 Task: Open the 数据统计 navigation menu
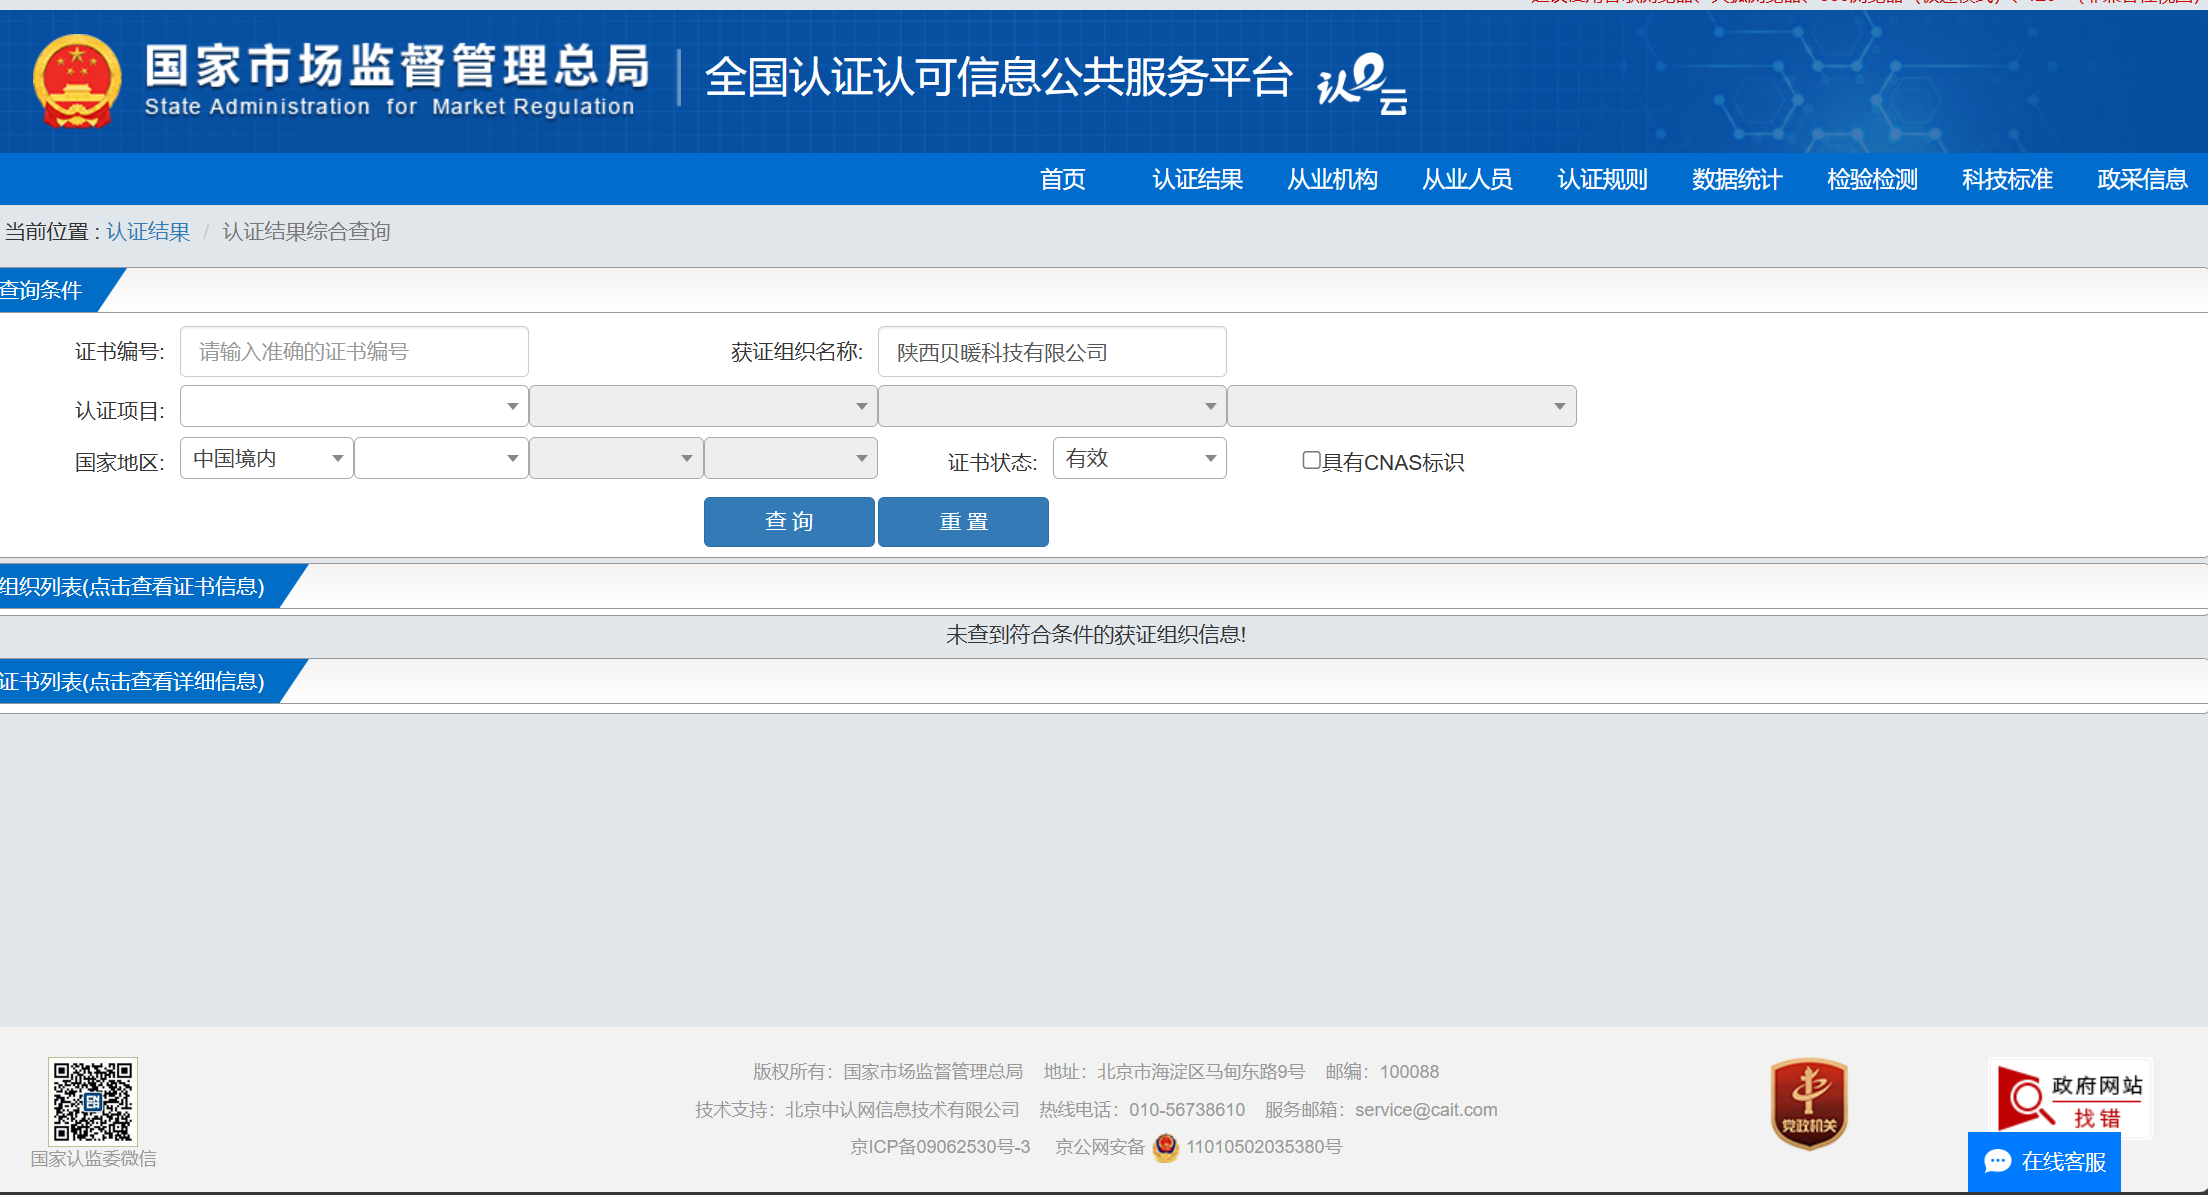tap(1737, 179)
